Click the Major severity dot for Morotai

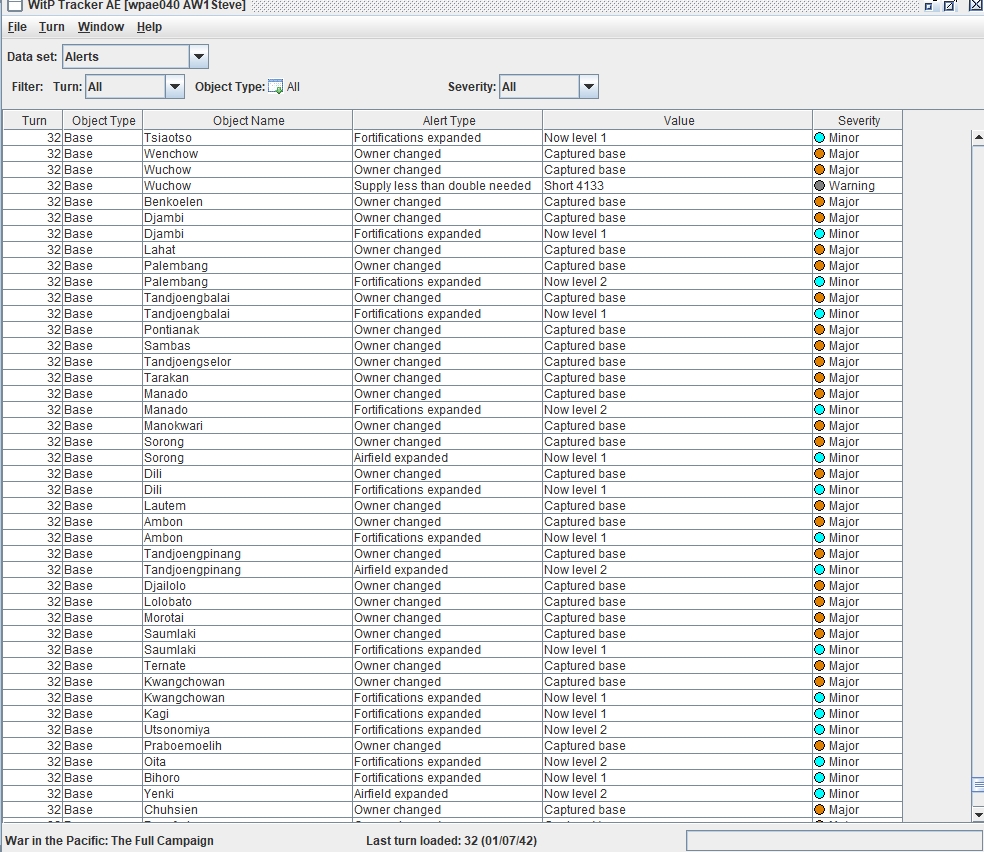point(820,618)
